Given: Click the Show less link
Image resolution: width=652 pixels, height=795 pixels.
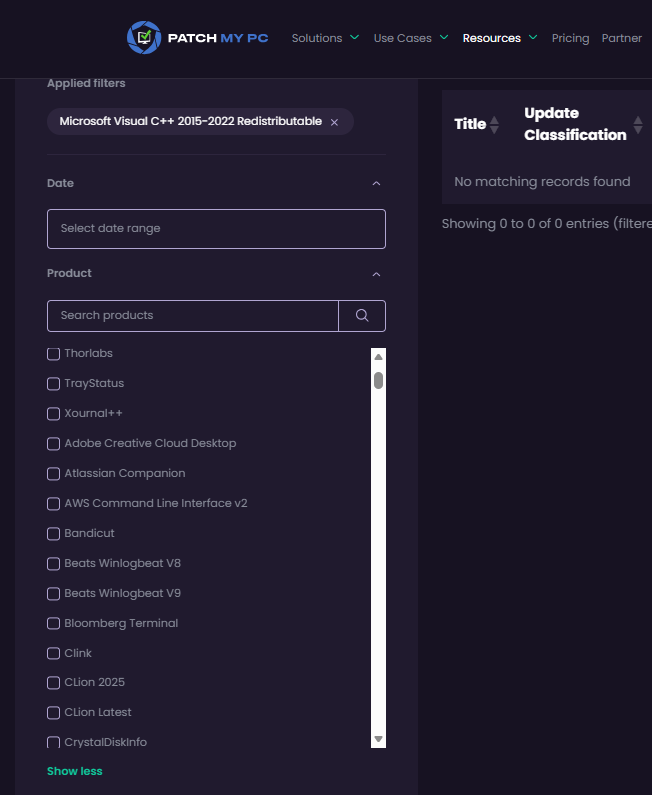Looking at the screenshot, I should tap(74, 771).
